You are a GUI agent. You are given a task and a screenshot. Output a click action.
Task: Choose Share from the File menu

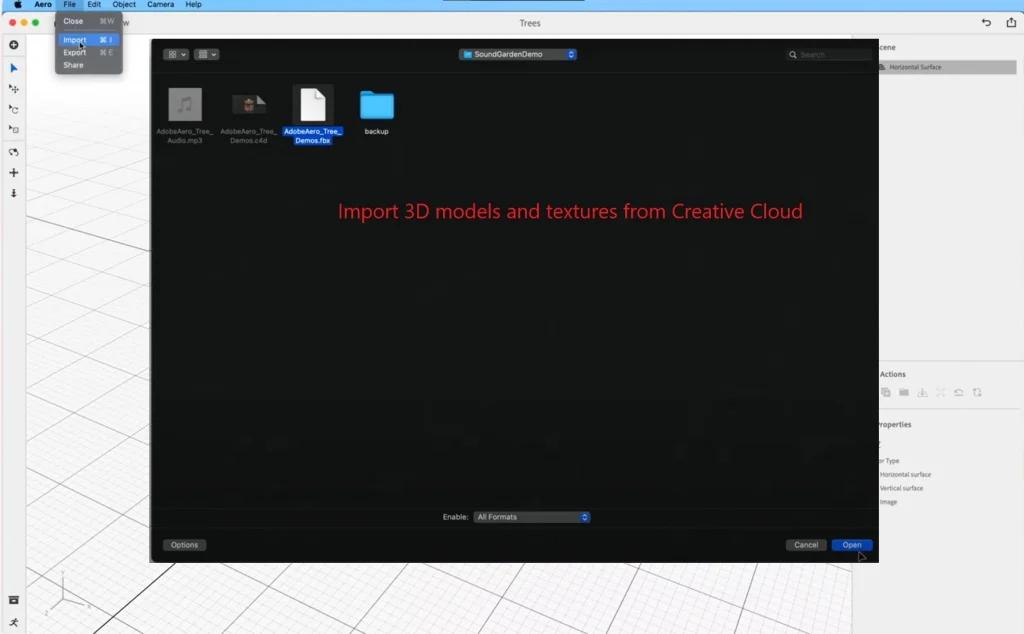coord(89,65)
